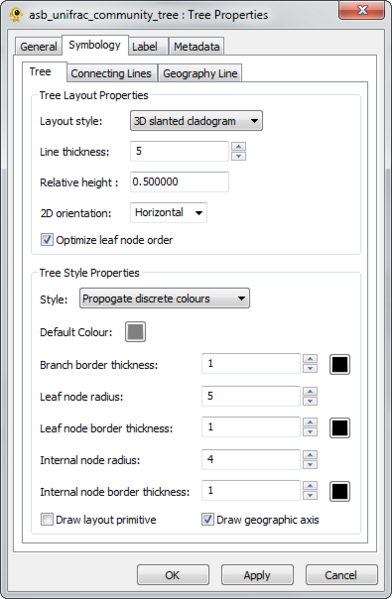Increase Leaf node radius

point(310,392)
